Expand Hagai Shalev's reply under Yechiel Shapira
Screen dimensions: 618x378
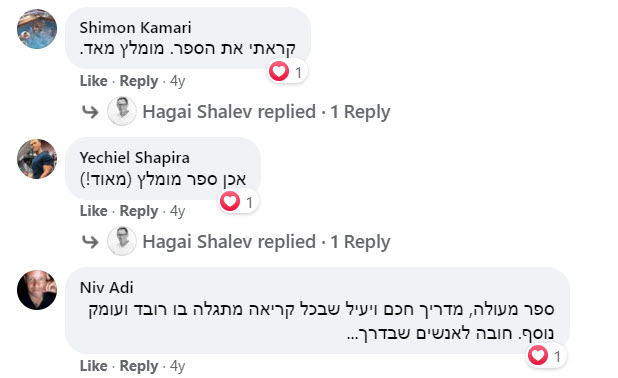point(266,242)
